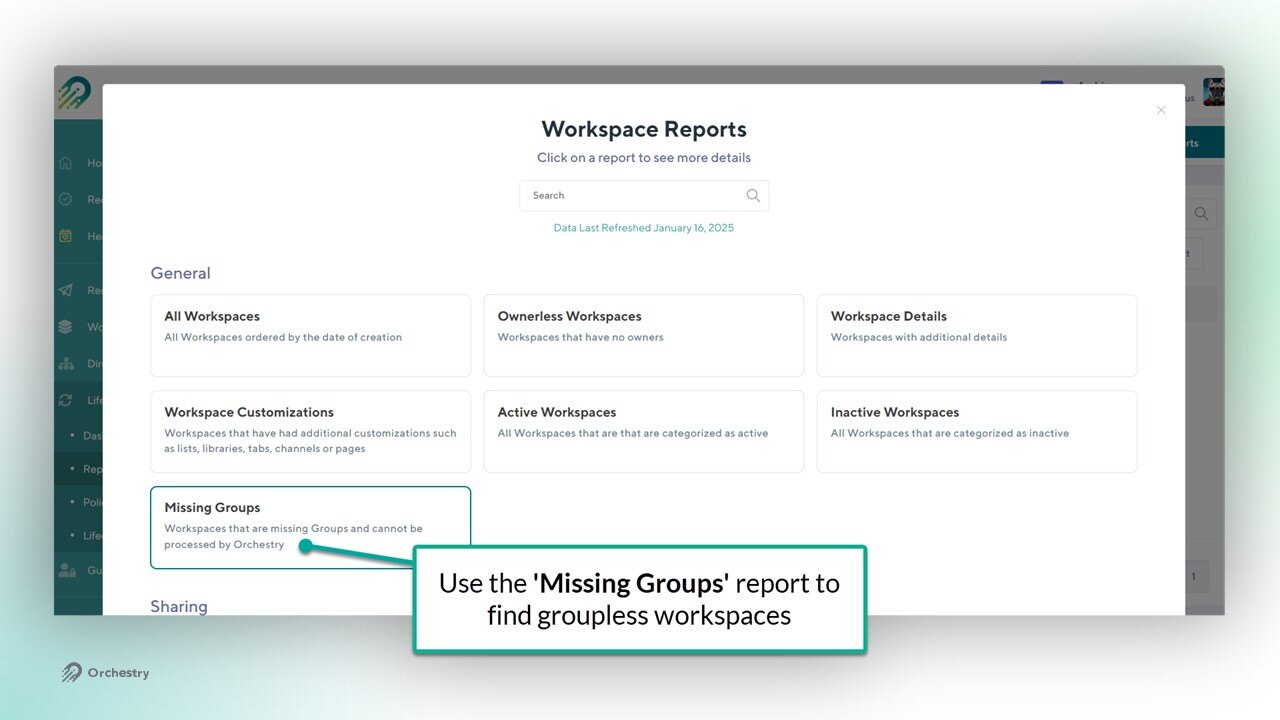Screen dimensions: 1280x720
Task: Open the Workspace Details report
Action: [977, 335]
